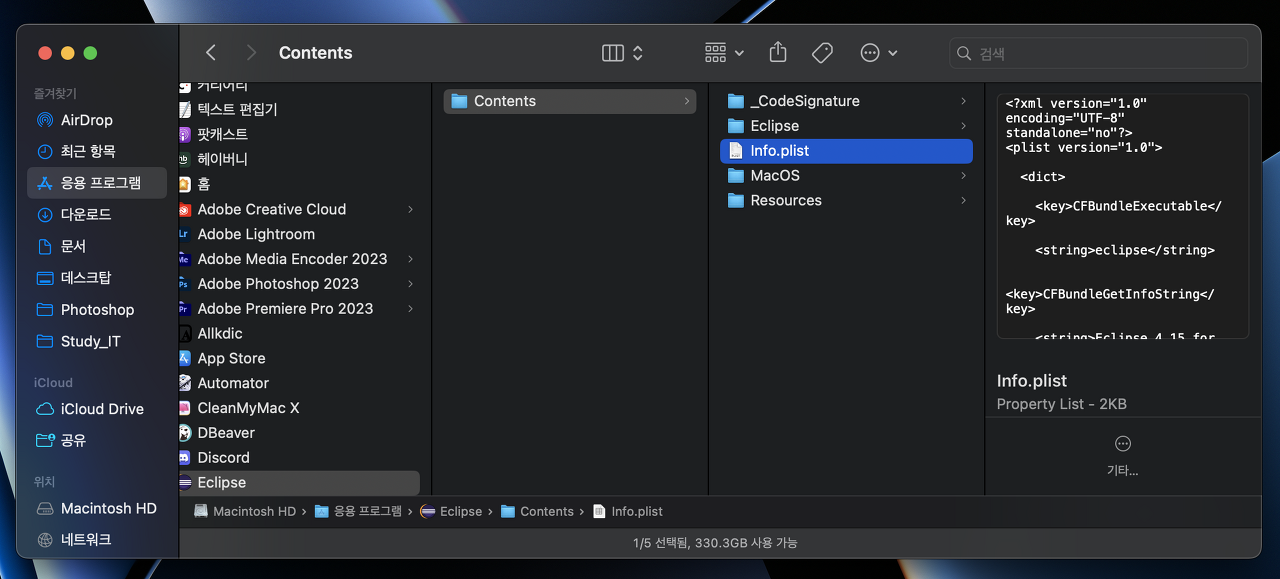This screenshot has width=1280, height=579.
Task: Expand Adobe Media Encoder 2023 chevron
Action: [410, 259]
